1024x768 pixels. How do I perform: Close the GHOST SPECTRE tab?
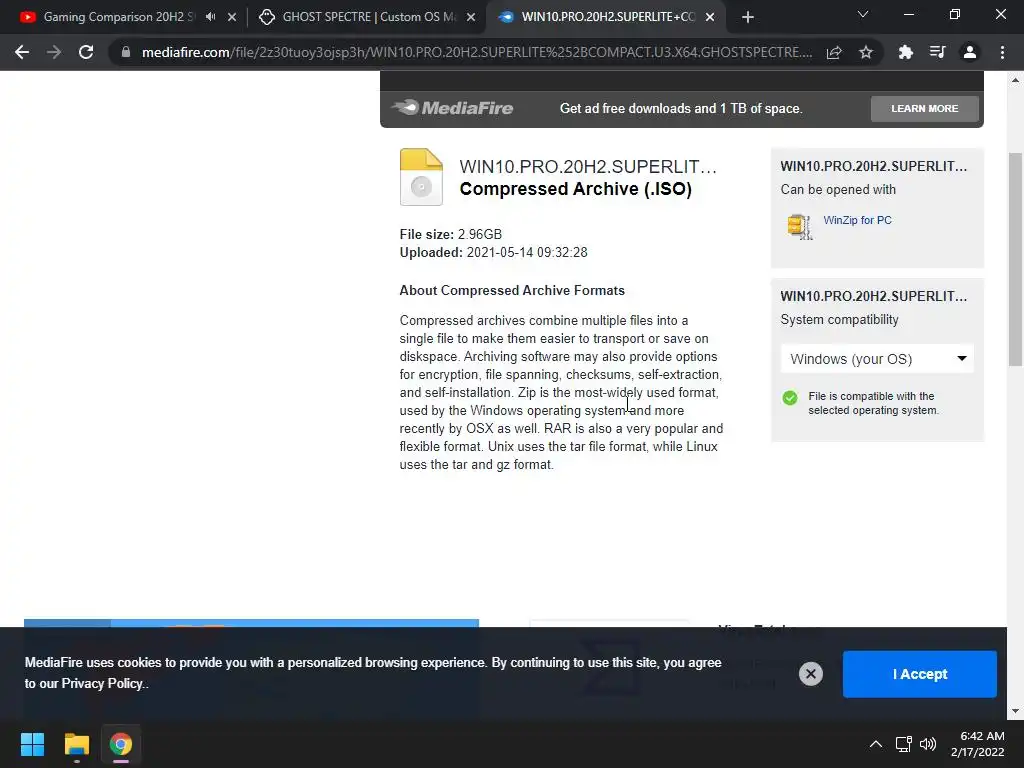tap(471, 17)
